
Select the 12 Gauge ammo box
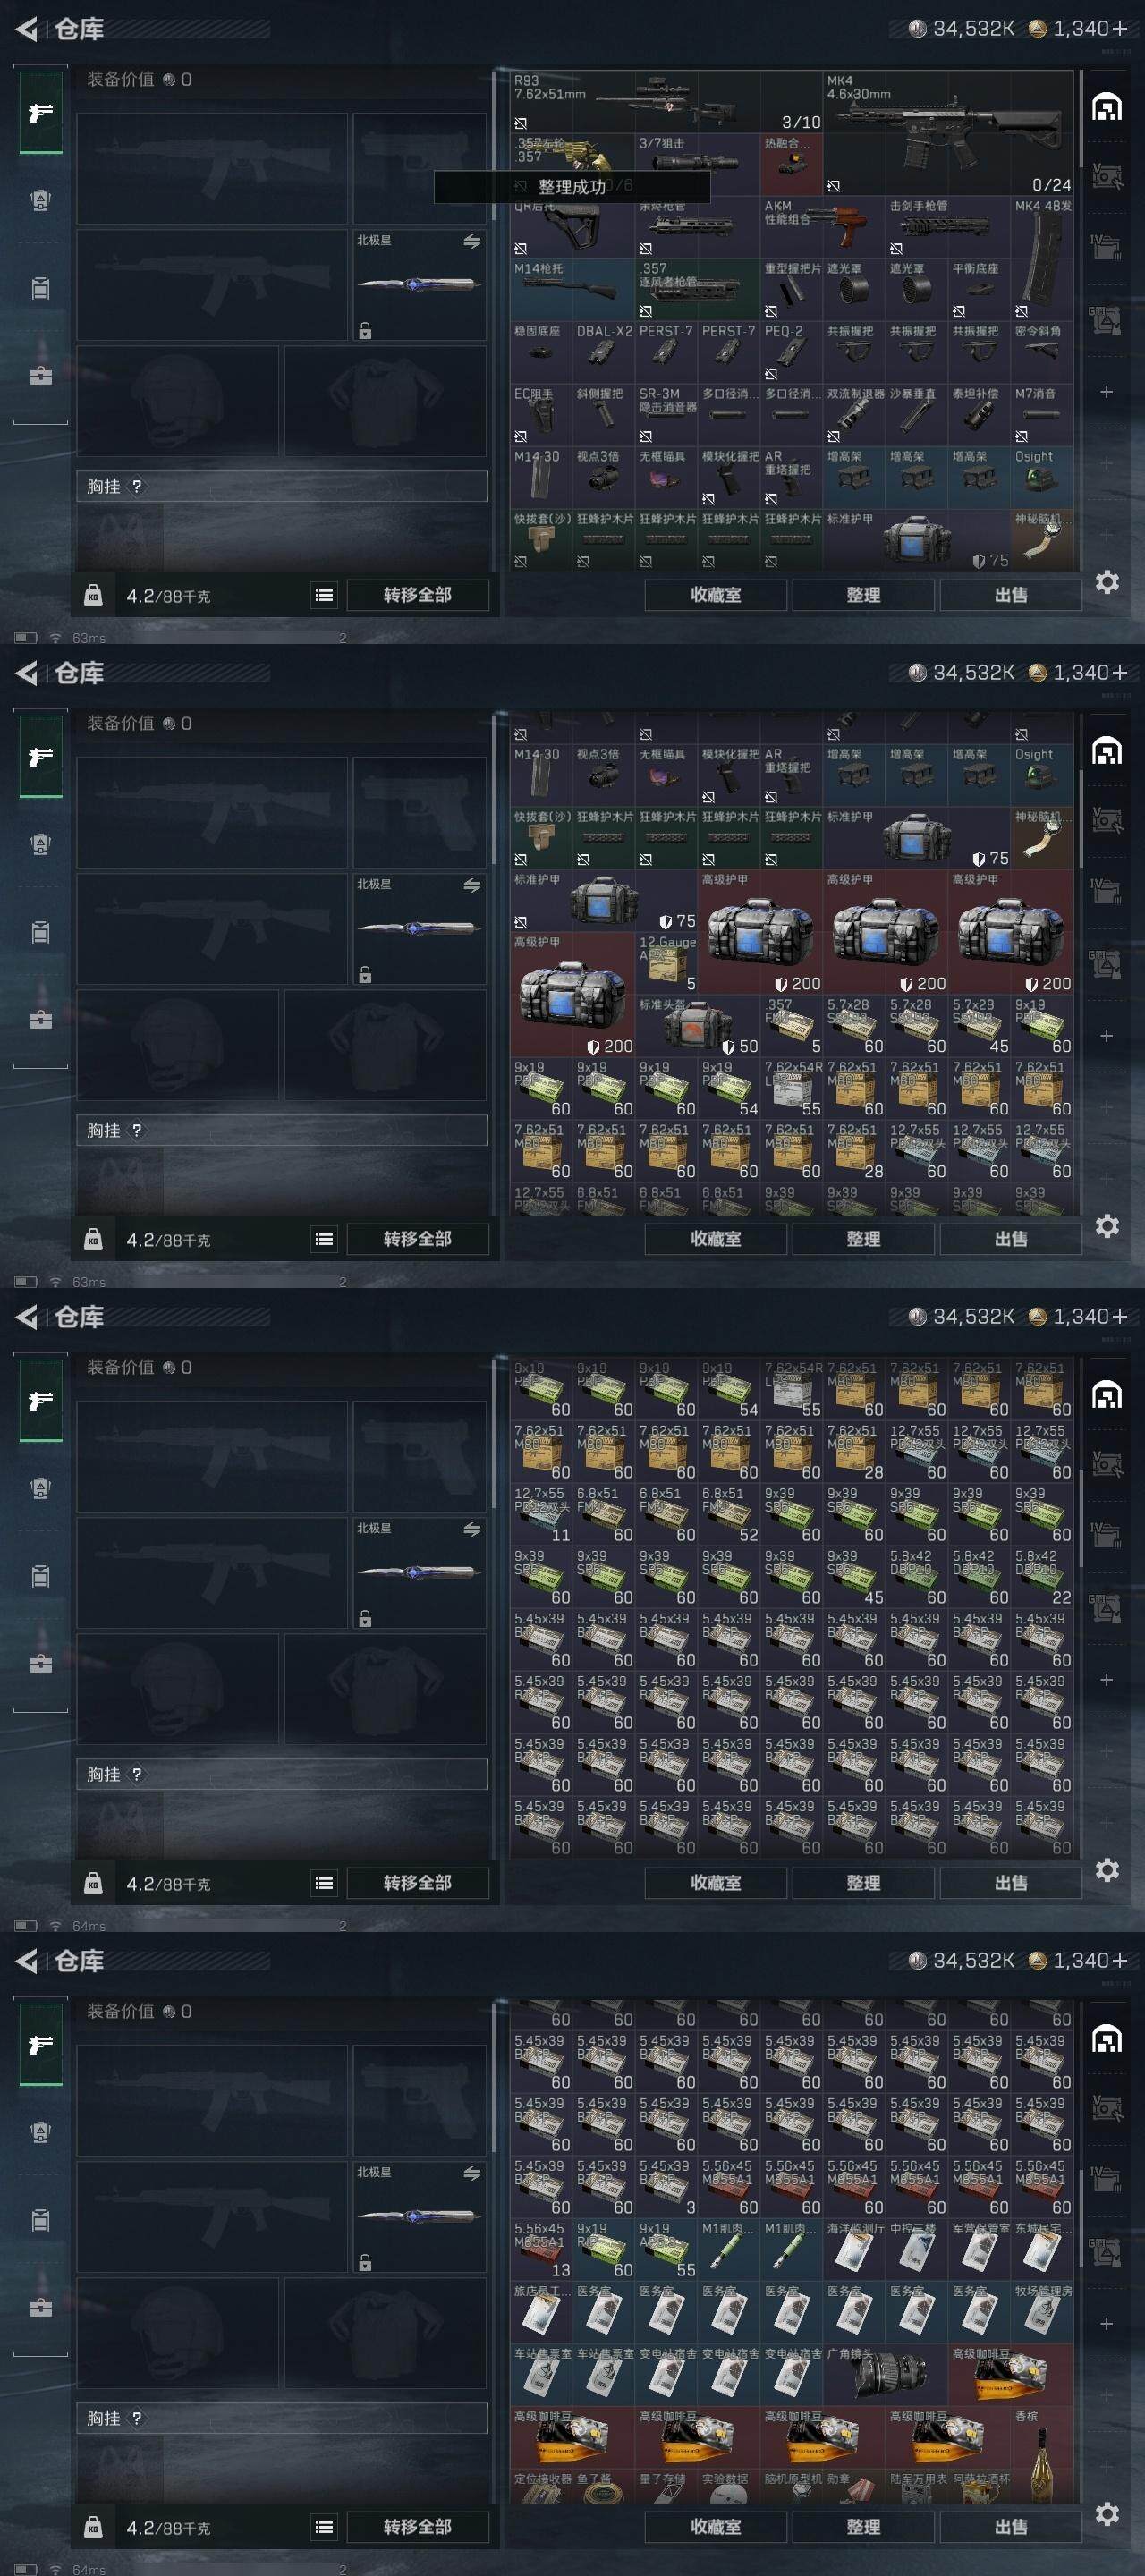(x=667, y=962)
